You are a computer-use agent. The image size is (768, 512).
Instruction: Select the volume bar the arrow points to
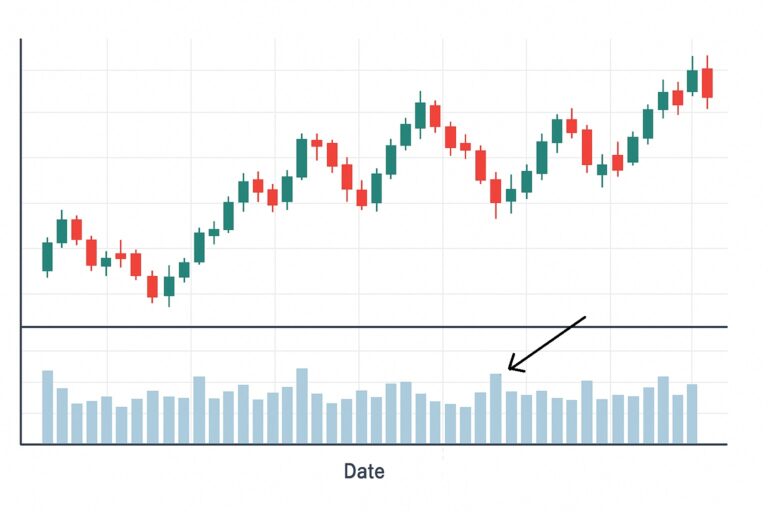tap(495, 408)
